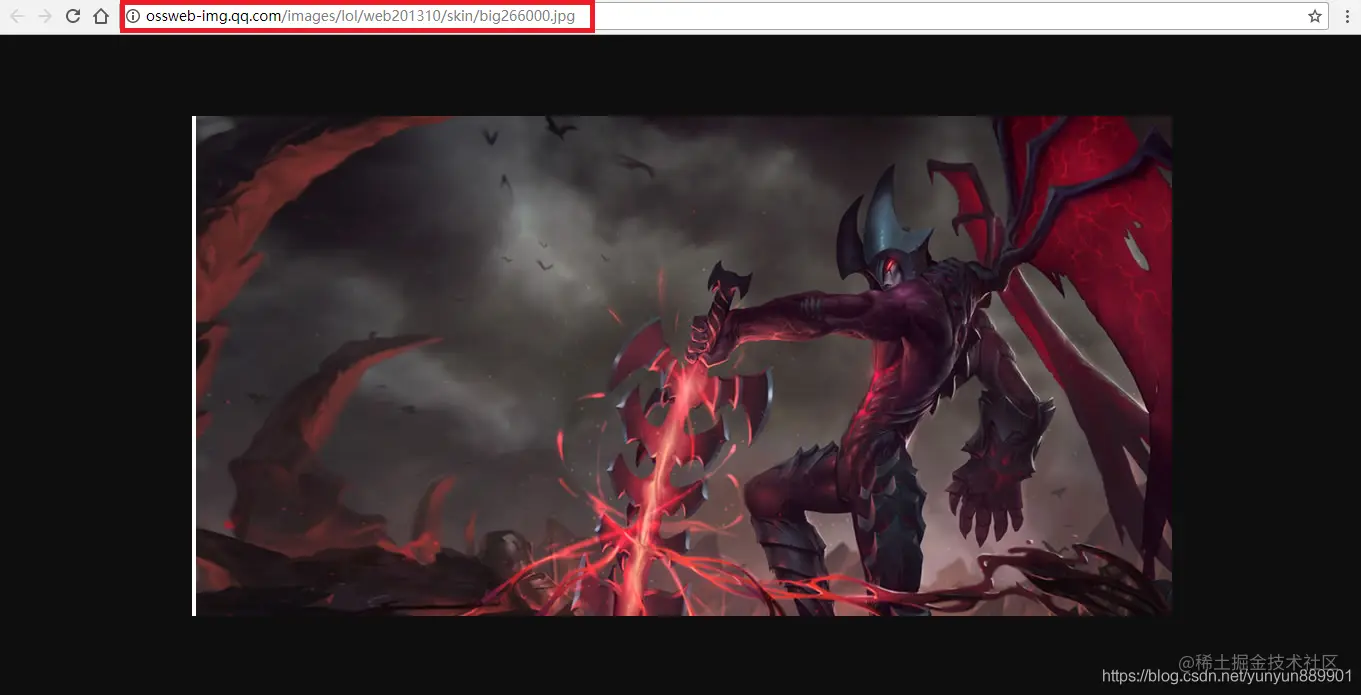Viewport: 1361px width, 695px height.
Task: Bookmark this page with the star icon
Action: point(1315,16)
